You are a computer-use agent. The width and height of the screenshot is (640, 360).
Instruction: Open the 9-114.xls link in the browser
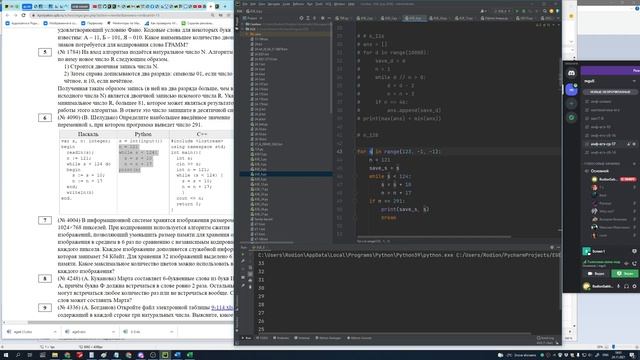(x=222, y=307)
